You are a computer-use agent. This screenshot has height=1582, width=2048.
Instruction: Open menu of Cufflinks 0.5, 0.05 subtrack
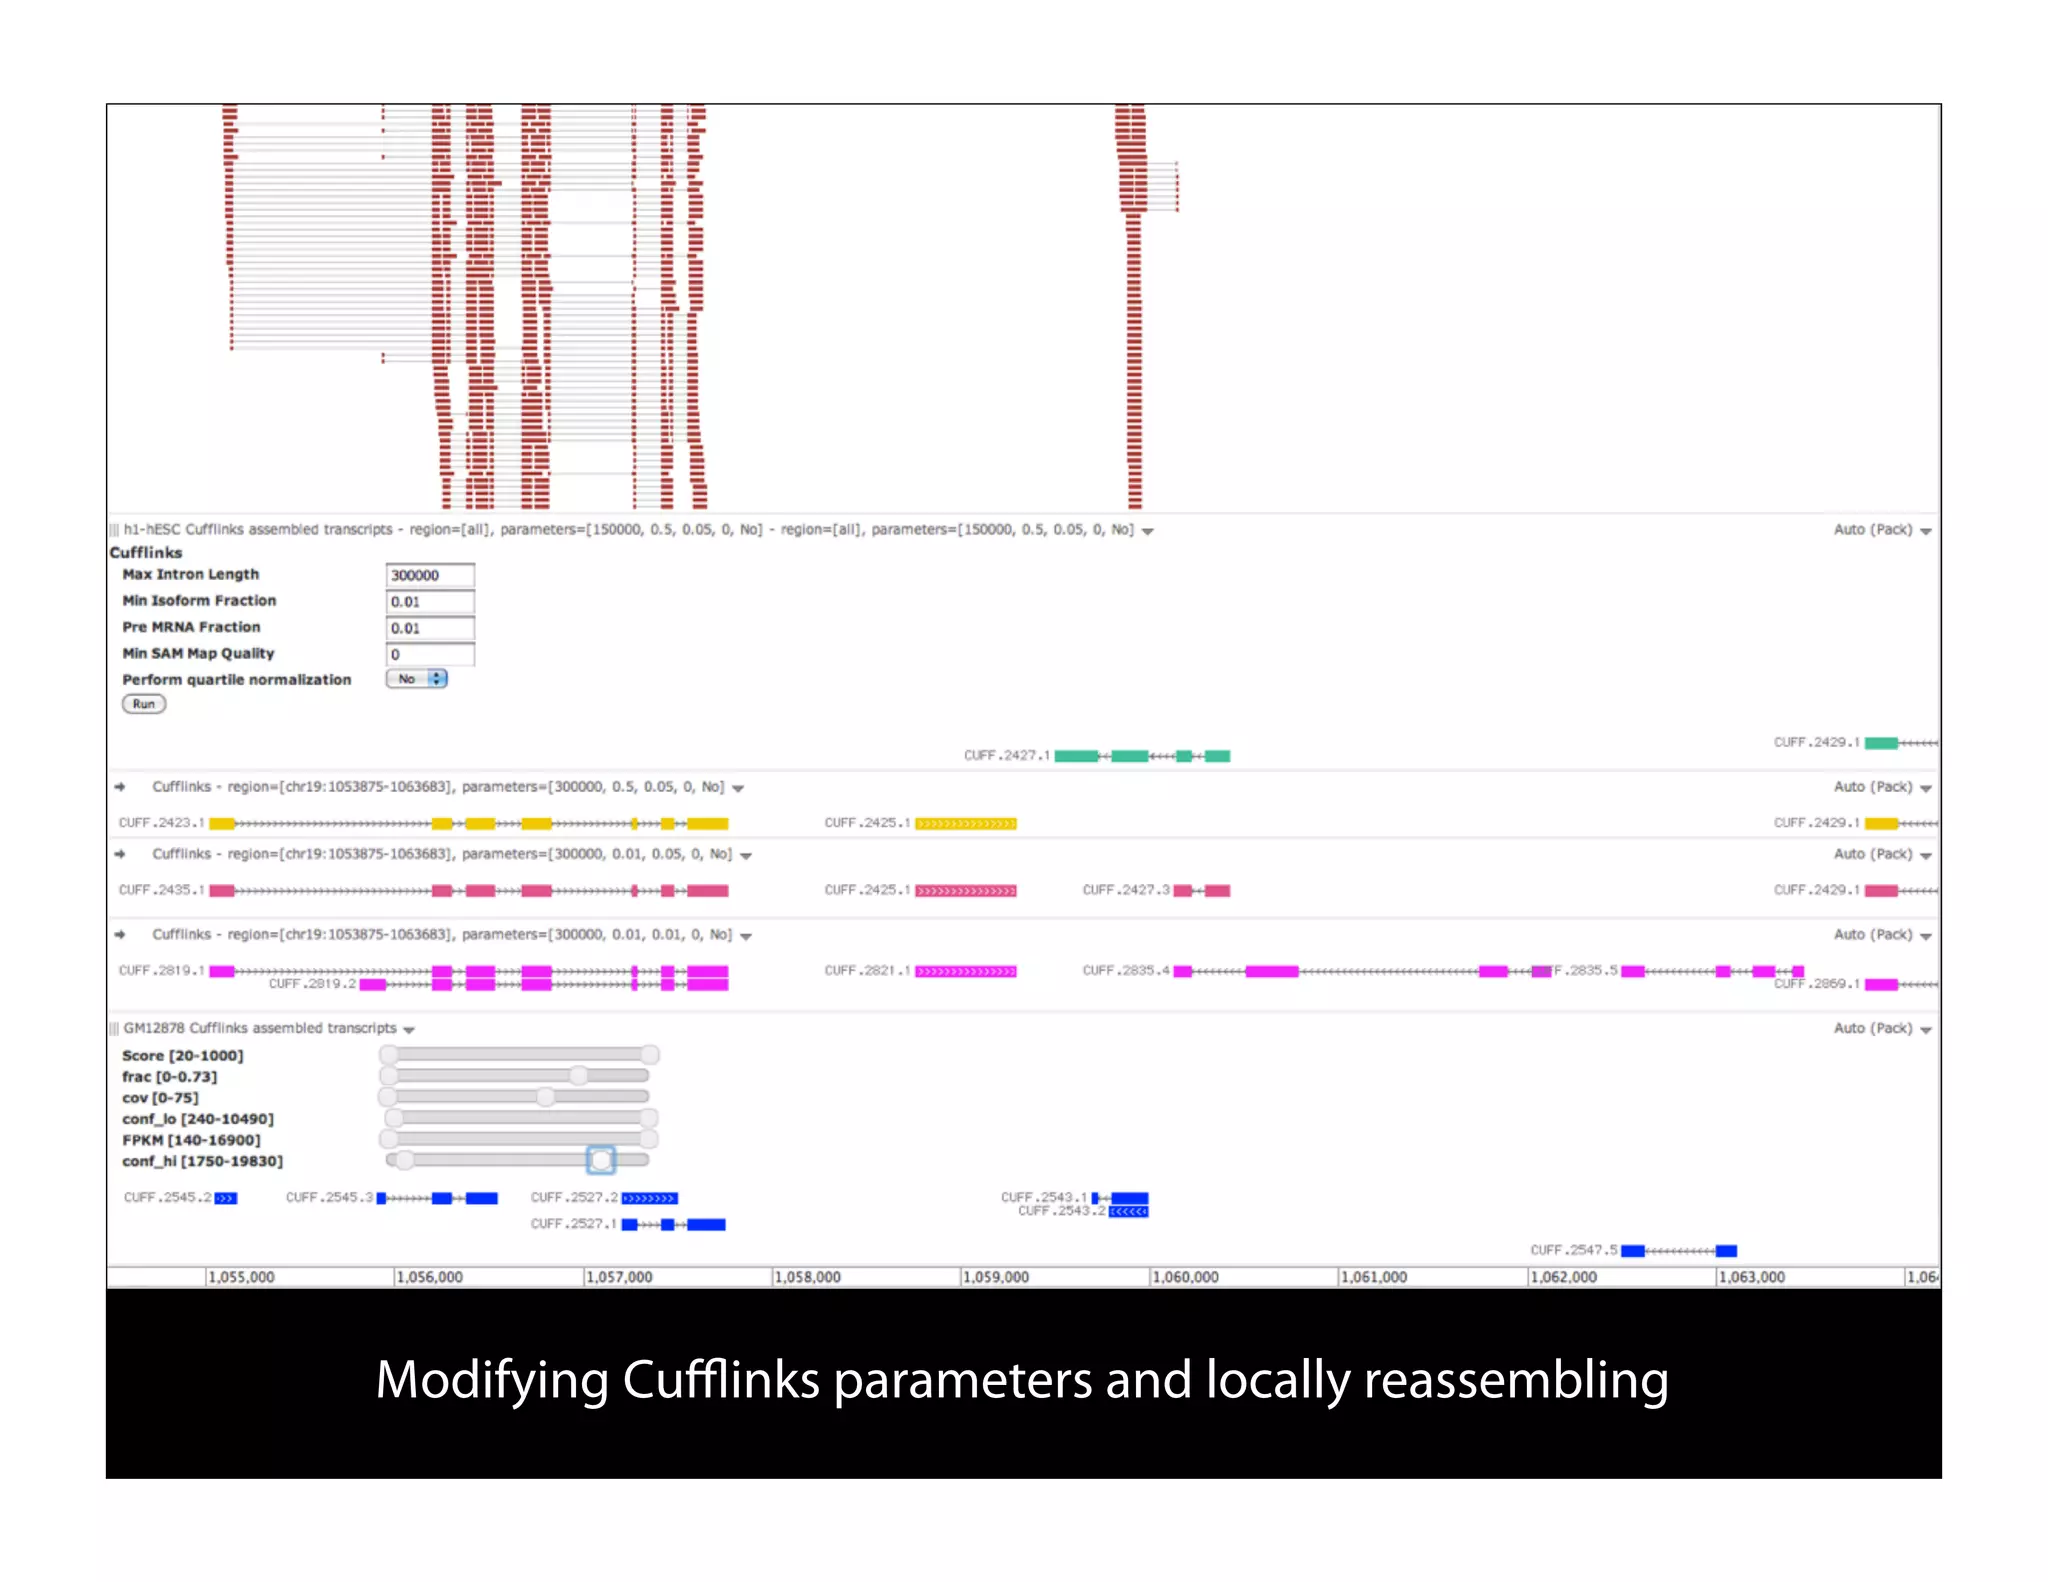[738, 788]
